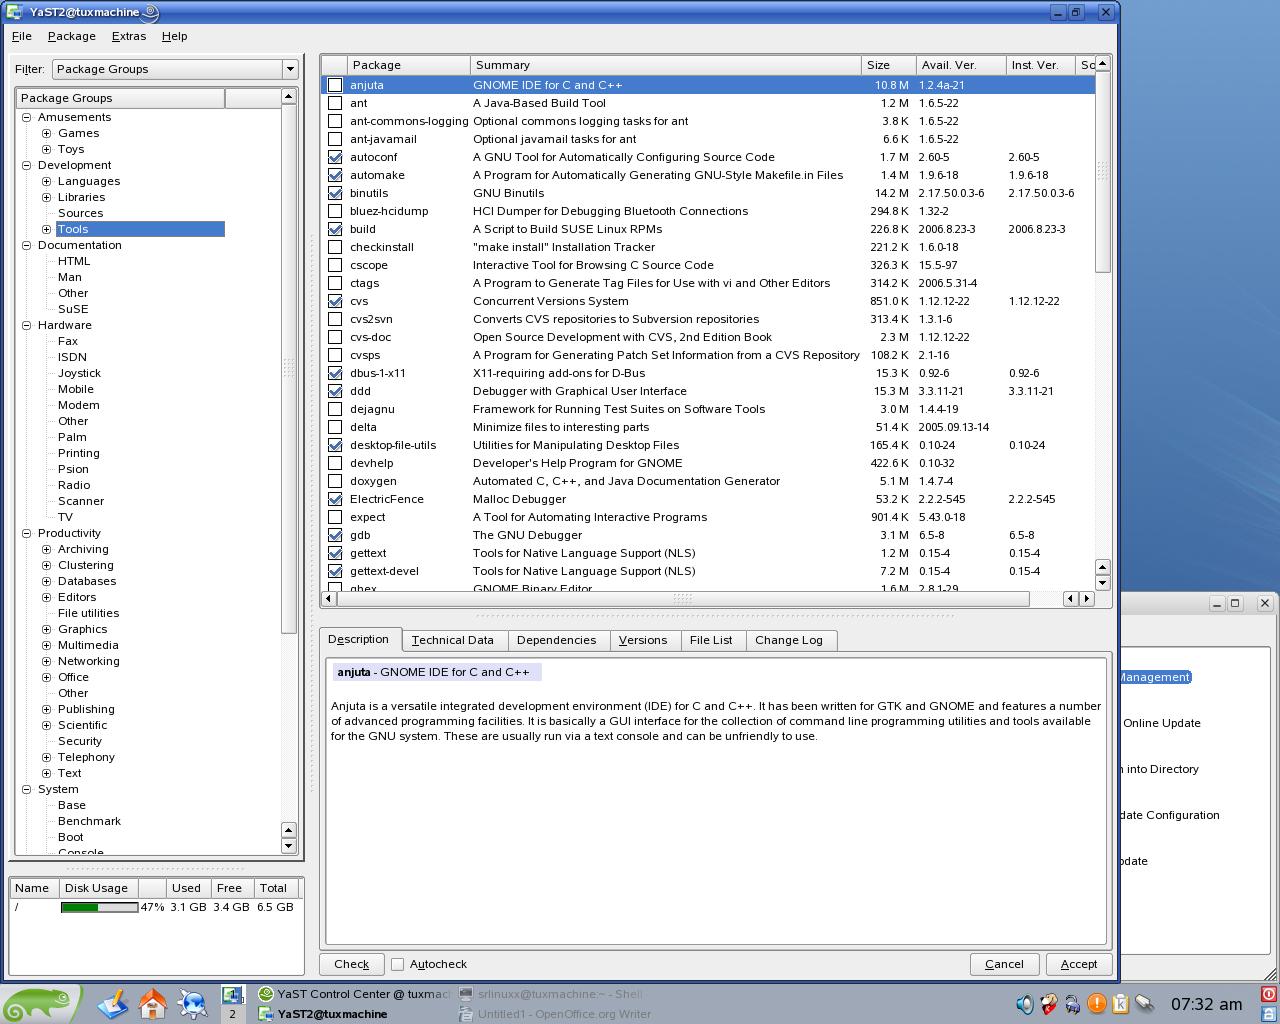Expand the Tools subgroup
1280x1024 pixels.
(46, 229)
